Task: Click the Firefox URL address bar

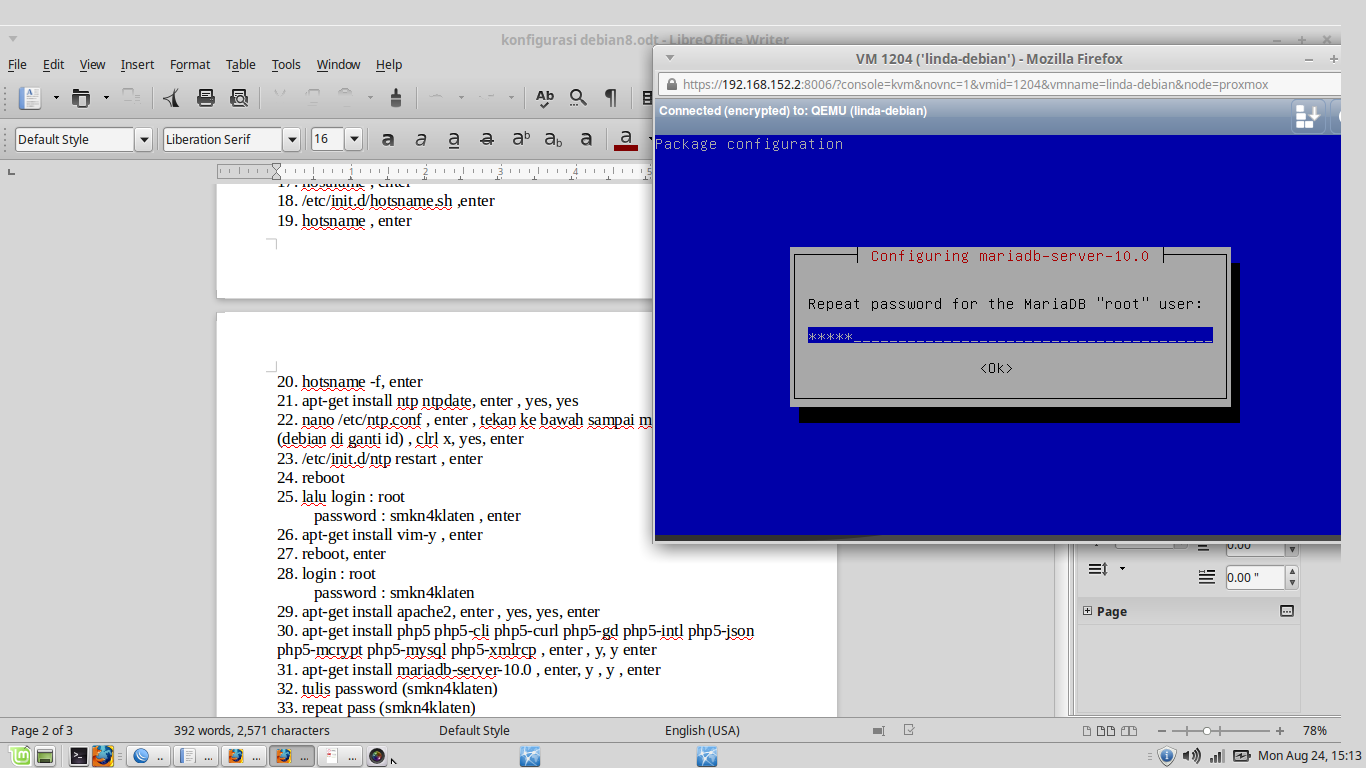Action: [x=1000, y=85]
